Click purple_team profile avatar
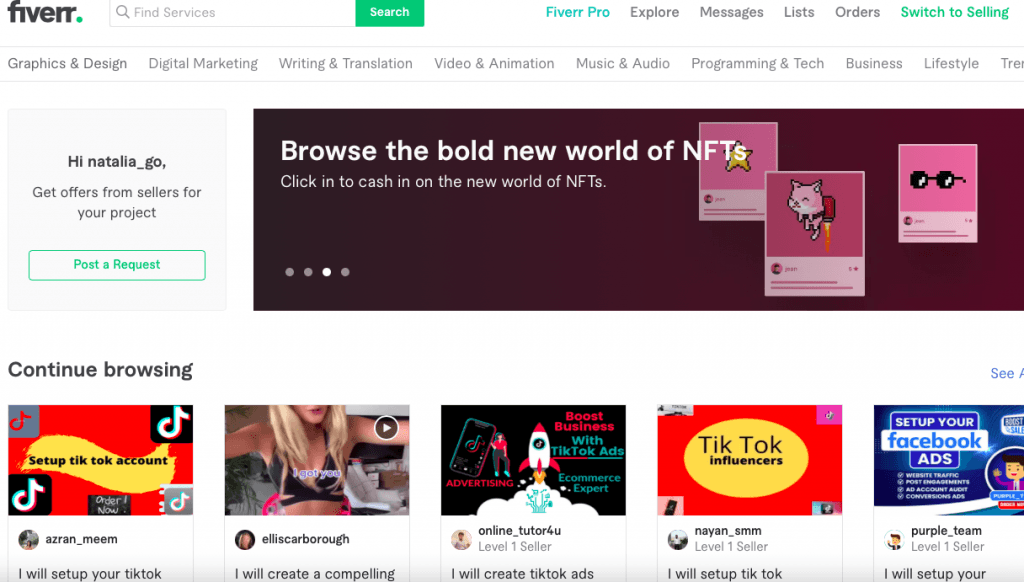Viewport: 1024px width, 582px height. click(894, 539)
